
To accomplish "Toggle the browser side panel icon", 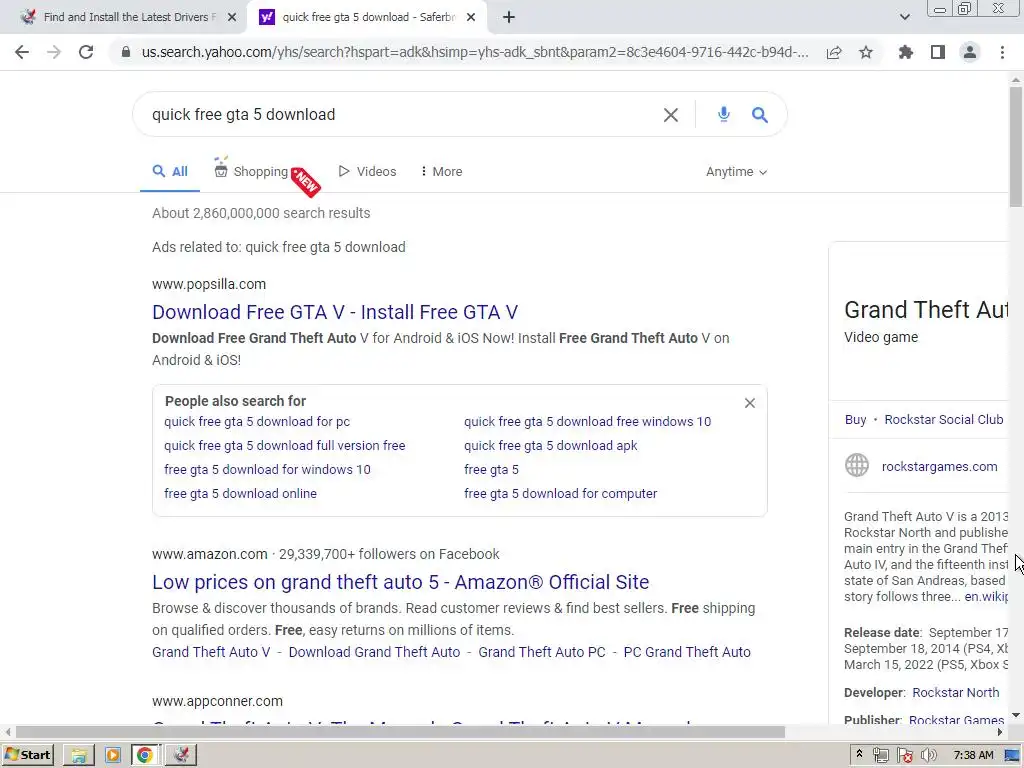I will pos(938,52).
